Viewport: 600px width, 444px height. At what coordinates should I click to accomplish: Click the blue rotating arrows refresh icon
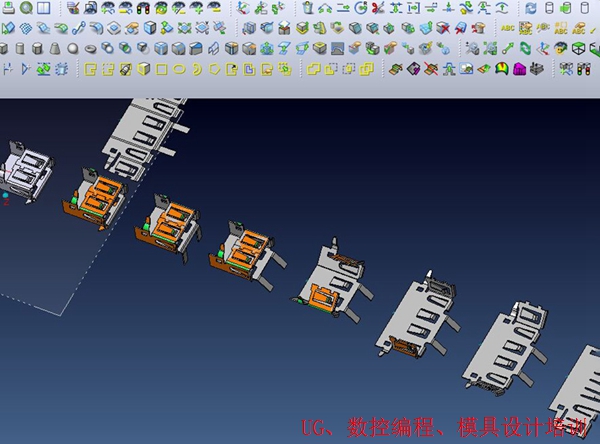coord(531,8)
